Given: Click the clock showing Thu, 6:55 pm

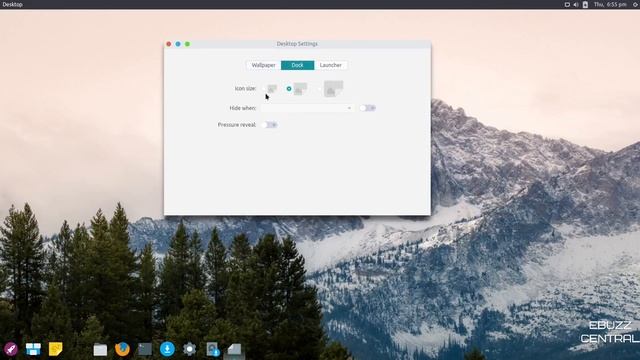Looking at the screenshot, I should coord(610,4).
